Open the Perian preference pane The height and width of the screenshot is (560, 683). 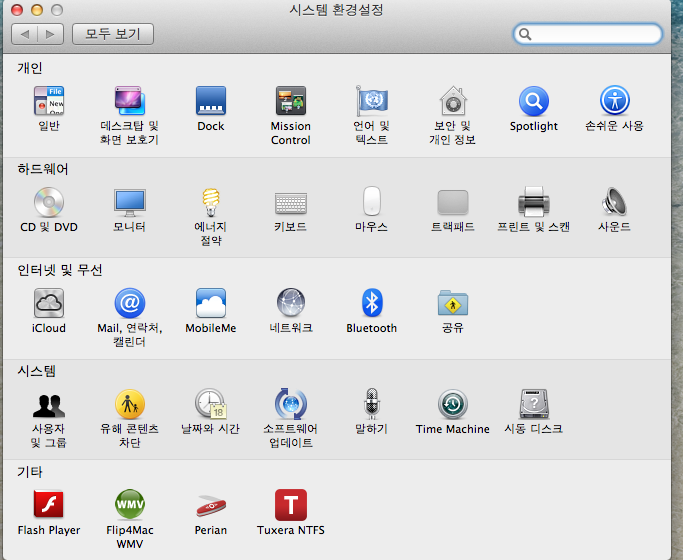coord(211,506)
